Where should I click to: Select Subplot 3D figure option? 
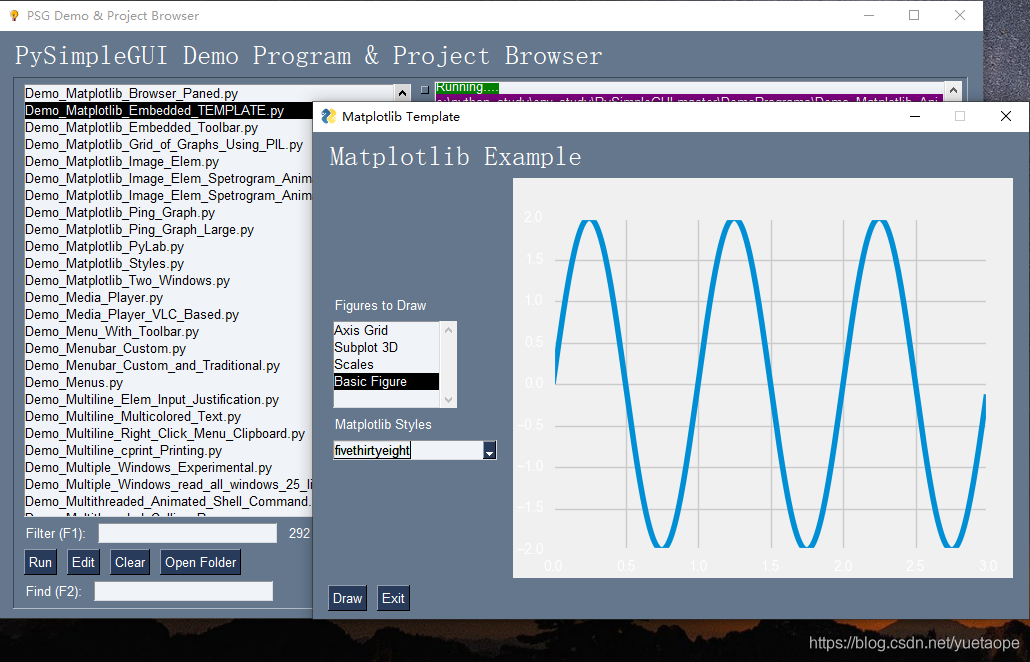pyautogui.click(x=386, y=347)
